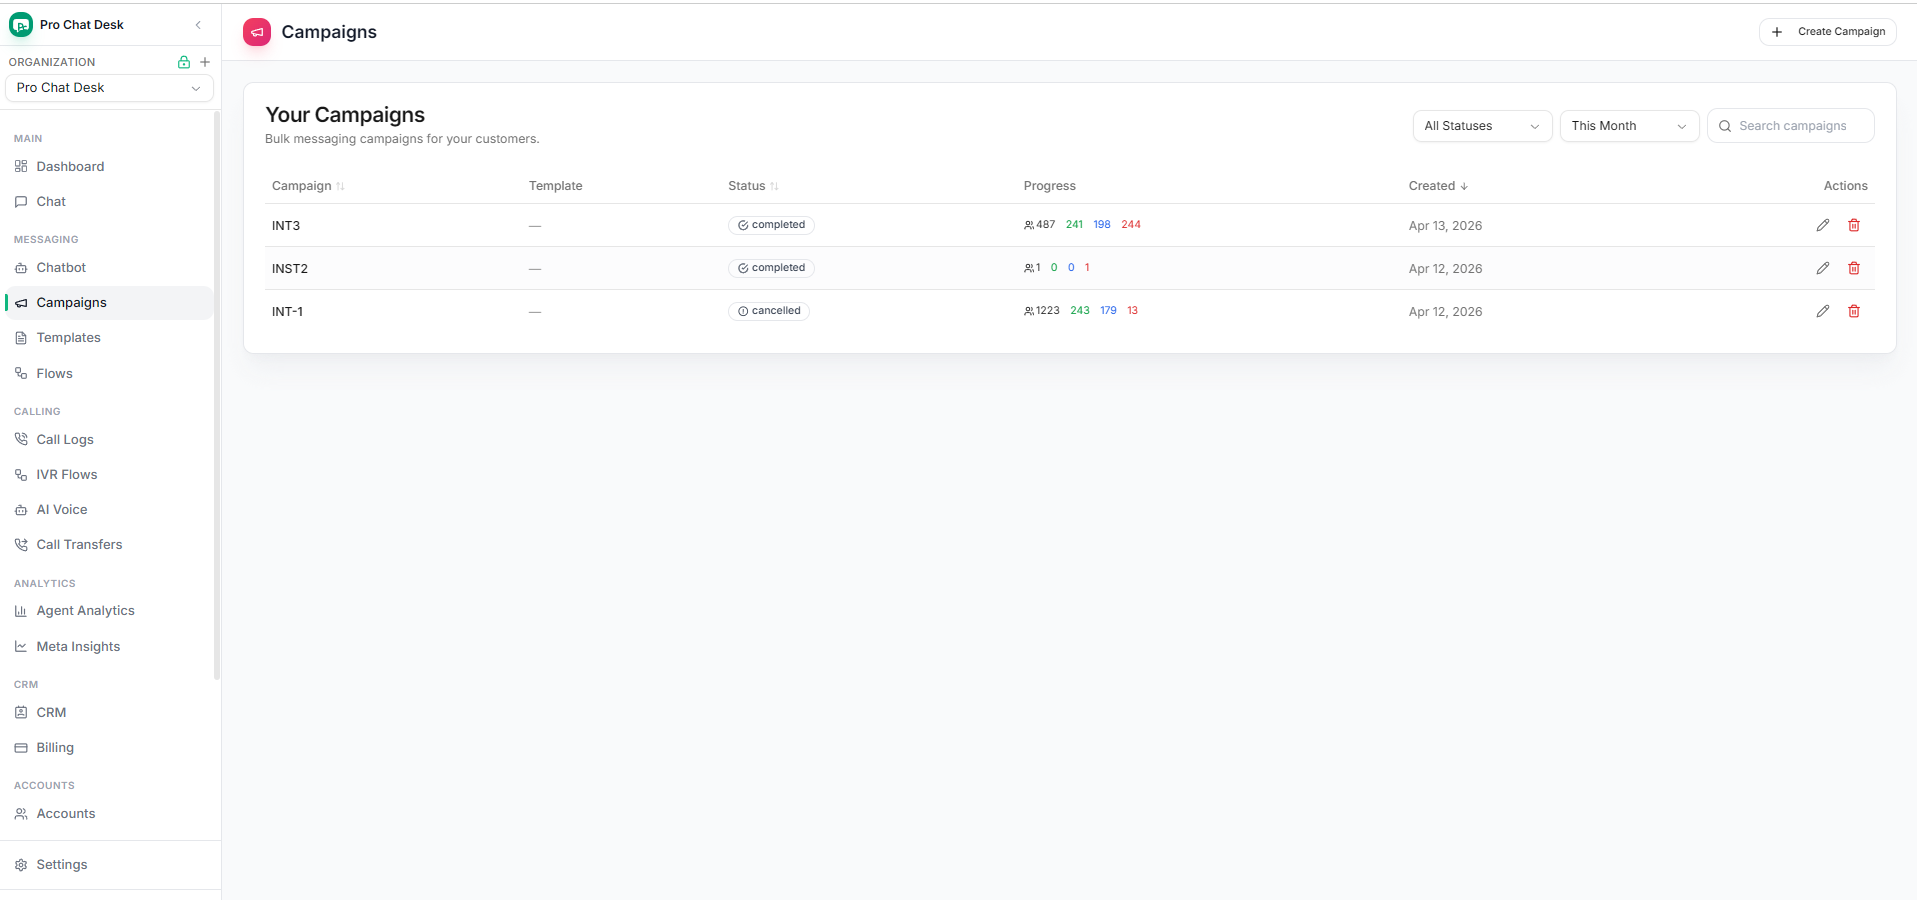Navigate to IVR Flows
Image resolution: width=1917 pixels, height=900 pixels.
(108, 475)
